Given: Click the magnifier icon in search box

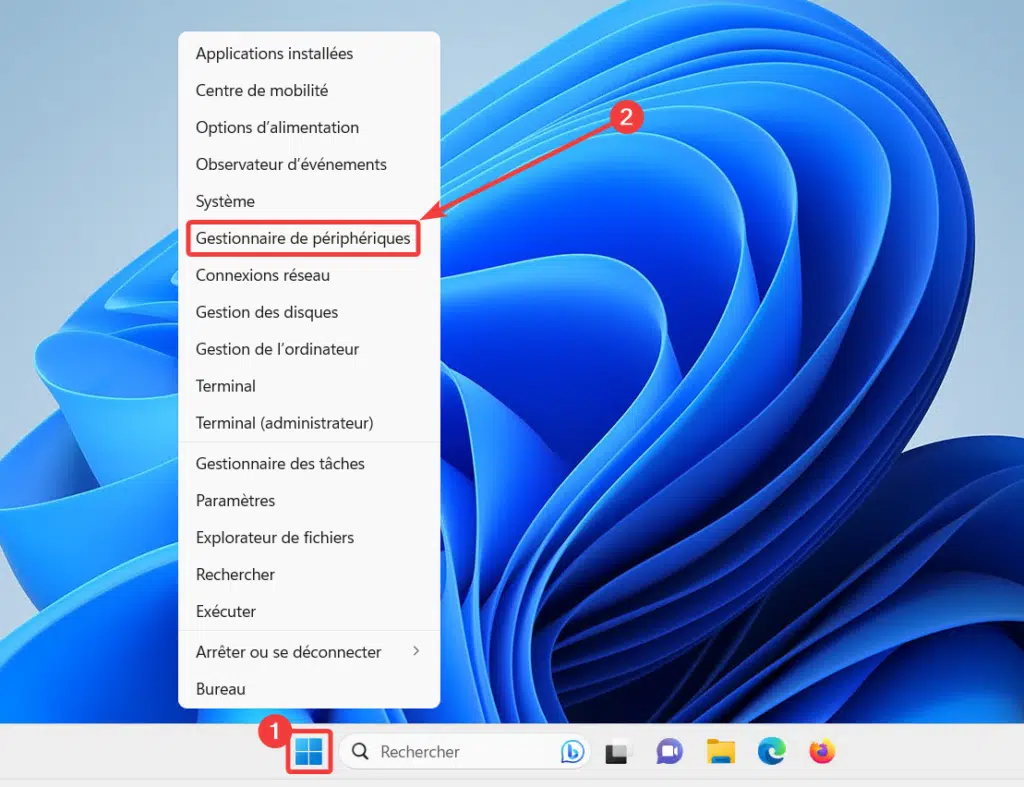Looking at the screenshot, I should point(360,752).
